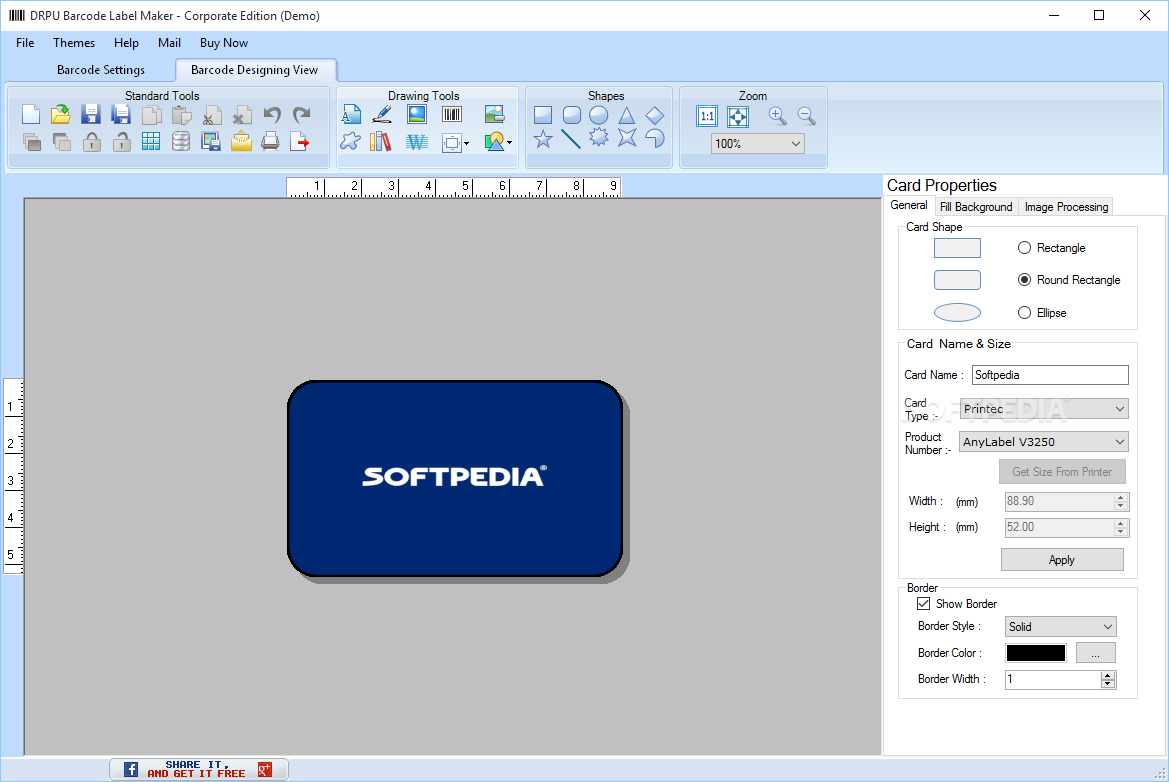
Task: Click the printer icon
Action: [271, 142]
